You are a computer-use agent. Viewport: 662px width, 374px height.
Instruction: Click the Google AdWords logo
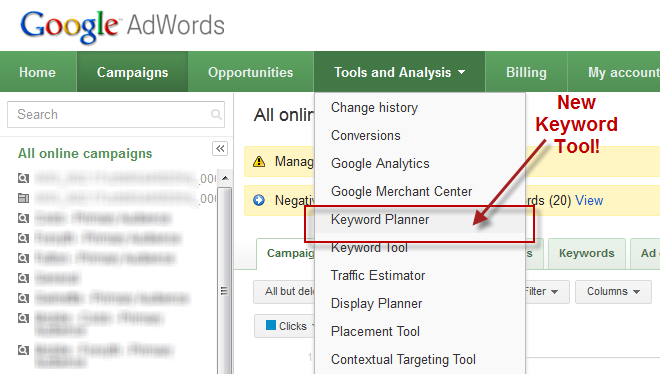(122, 26)
